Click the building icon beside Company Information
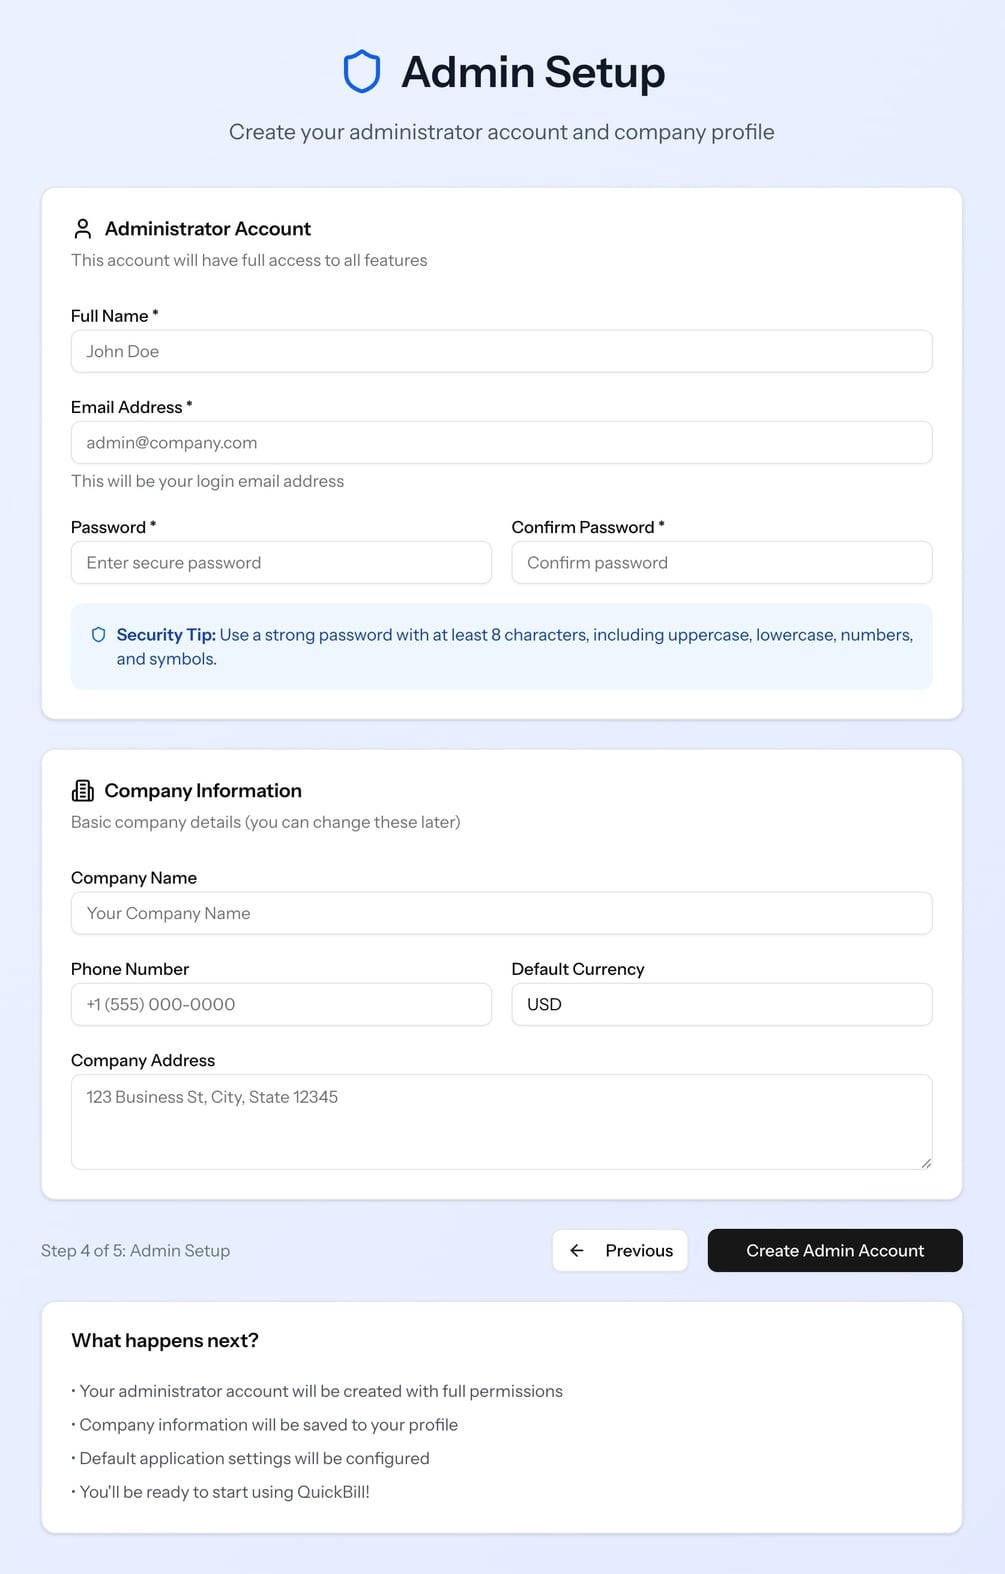Image resolution: width=1005 pixels, height=1574 pixels. click(x=83, y=791)
